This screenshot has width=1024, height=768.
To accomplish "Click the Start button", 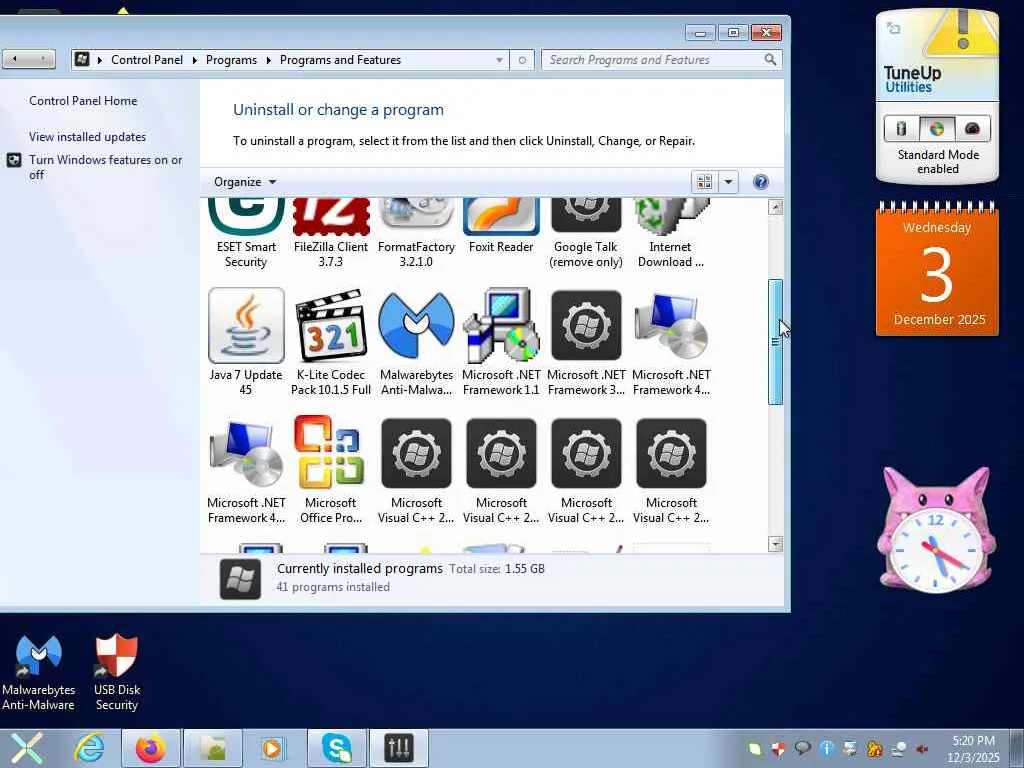I will 26,748.
